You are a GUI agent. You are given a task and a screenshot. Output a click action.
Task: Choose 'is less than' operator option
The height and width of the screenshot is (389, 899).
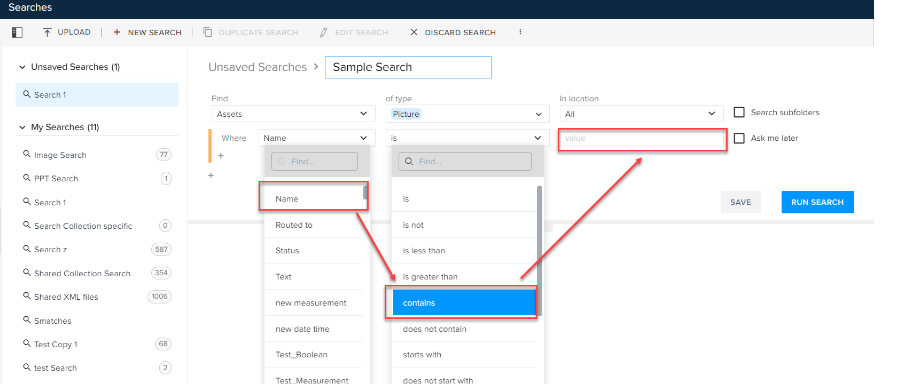464,251
